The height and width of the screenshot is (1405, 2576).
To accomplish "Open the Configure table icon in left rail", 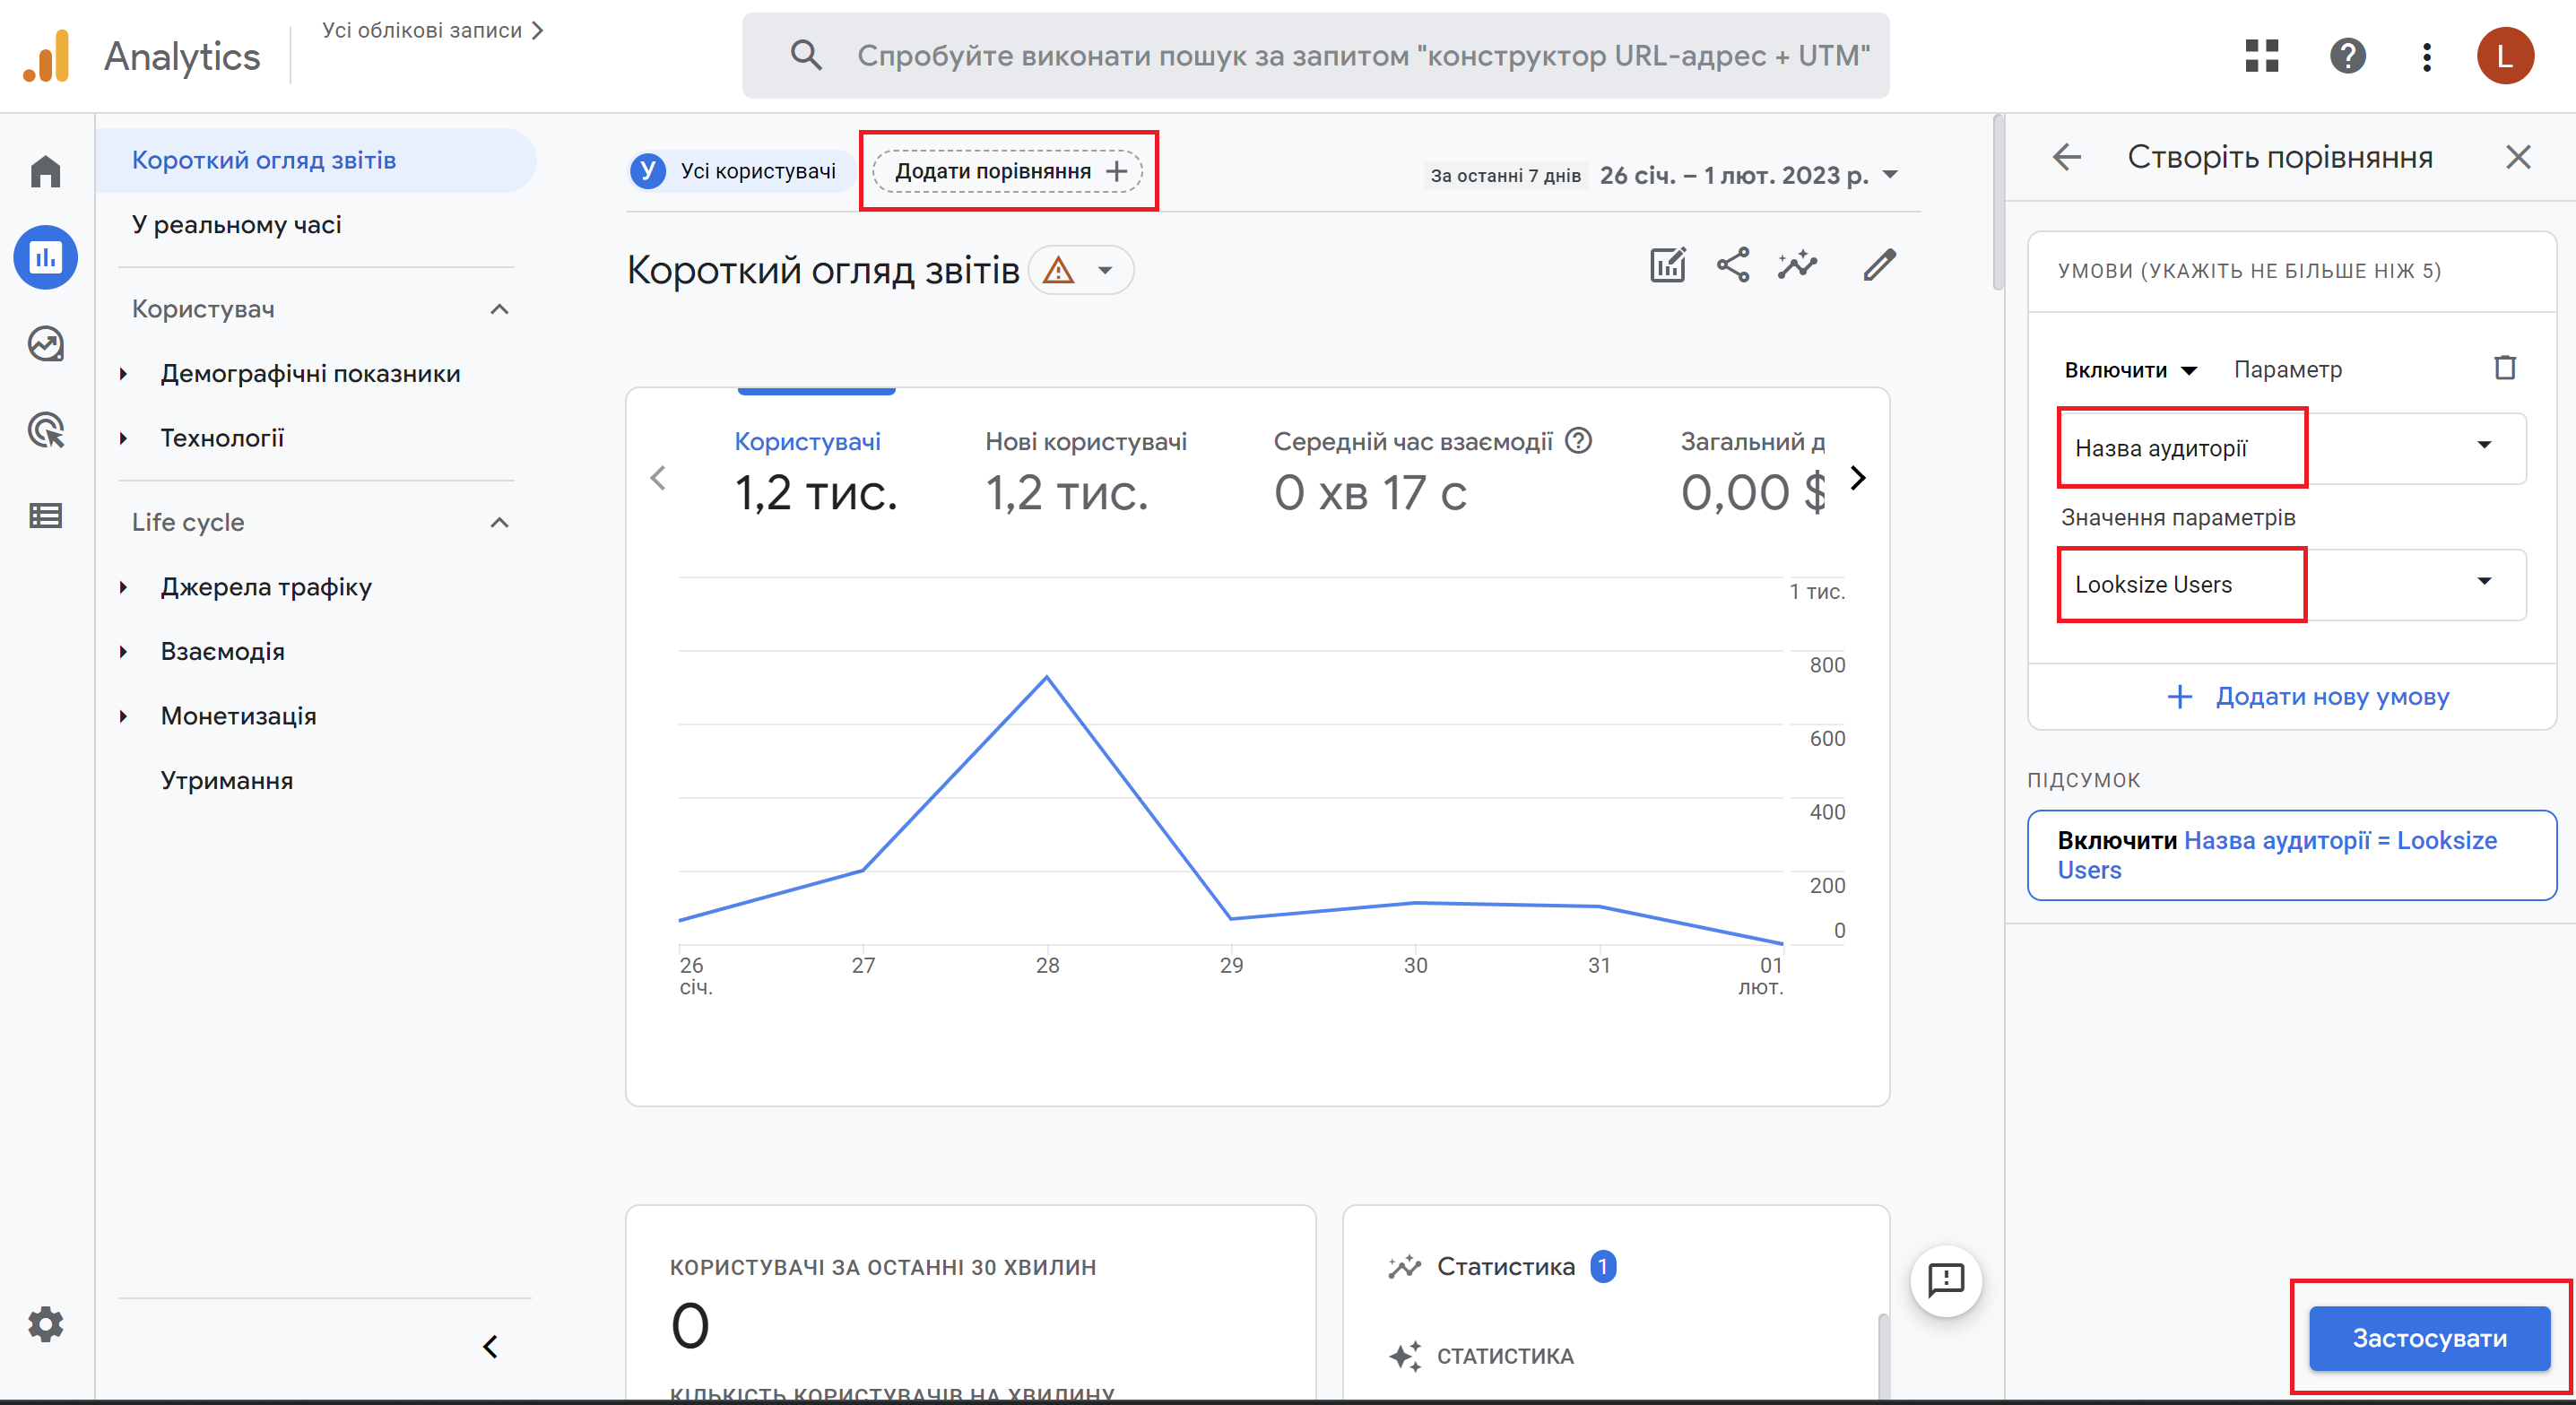I will (46, 516).
